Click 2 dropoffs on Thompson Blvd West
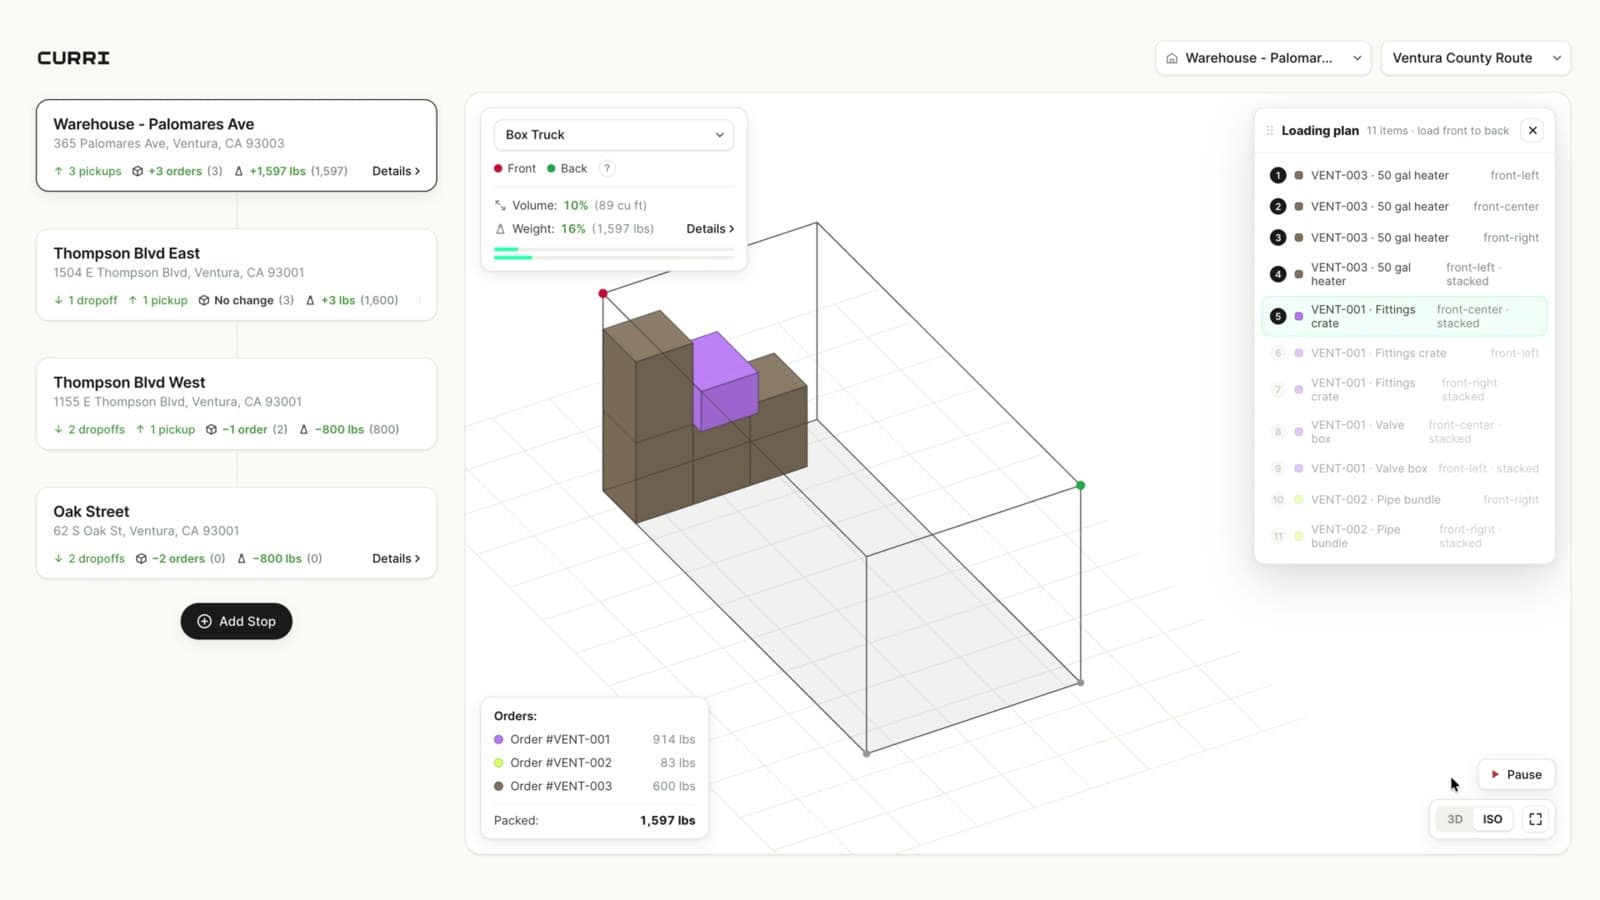Image resolution: width=1600 pixels, height=900 pixels. pos(90,429)
